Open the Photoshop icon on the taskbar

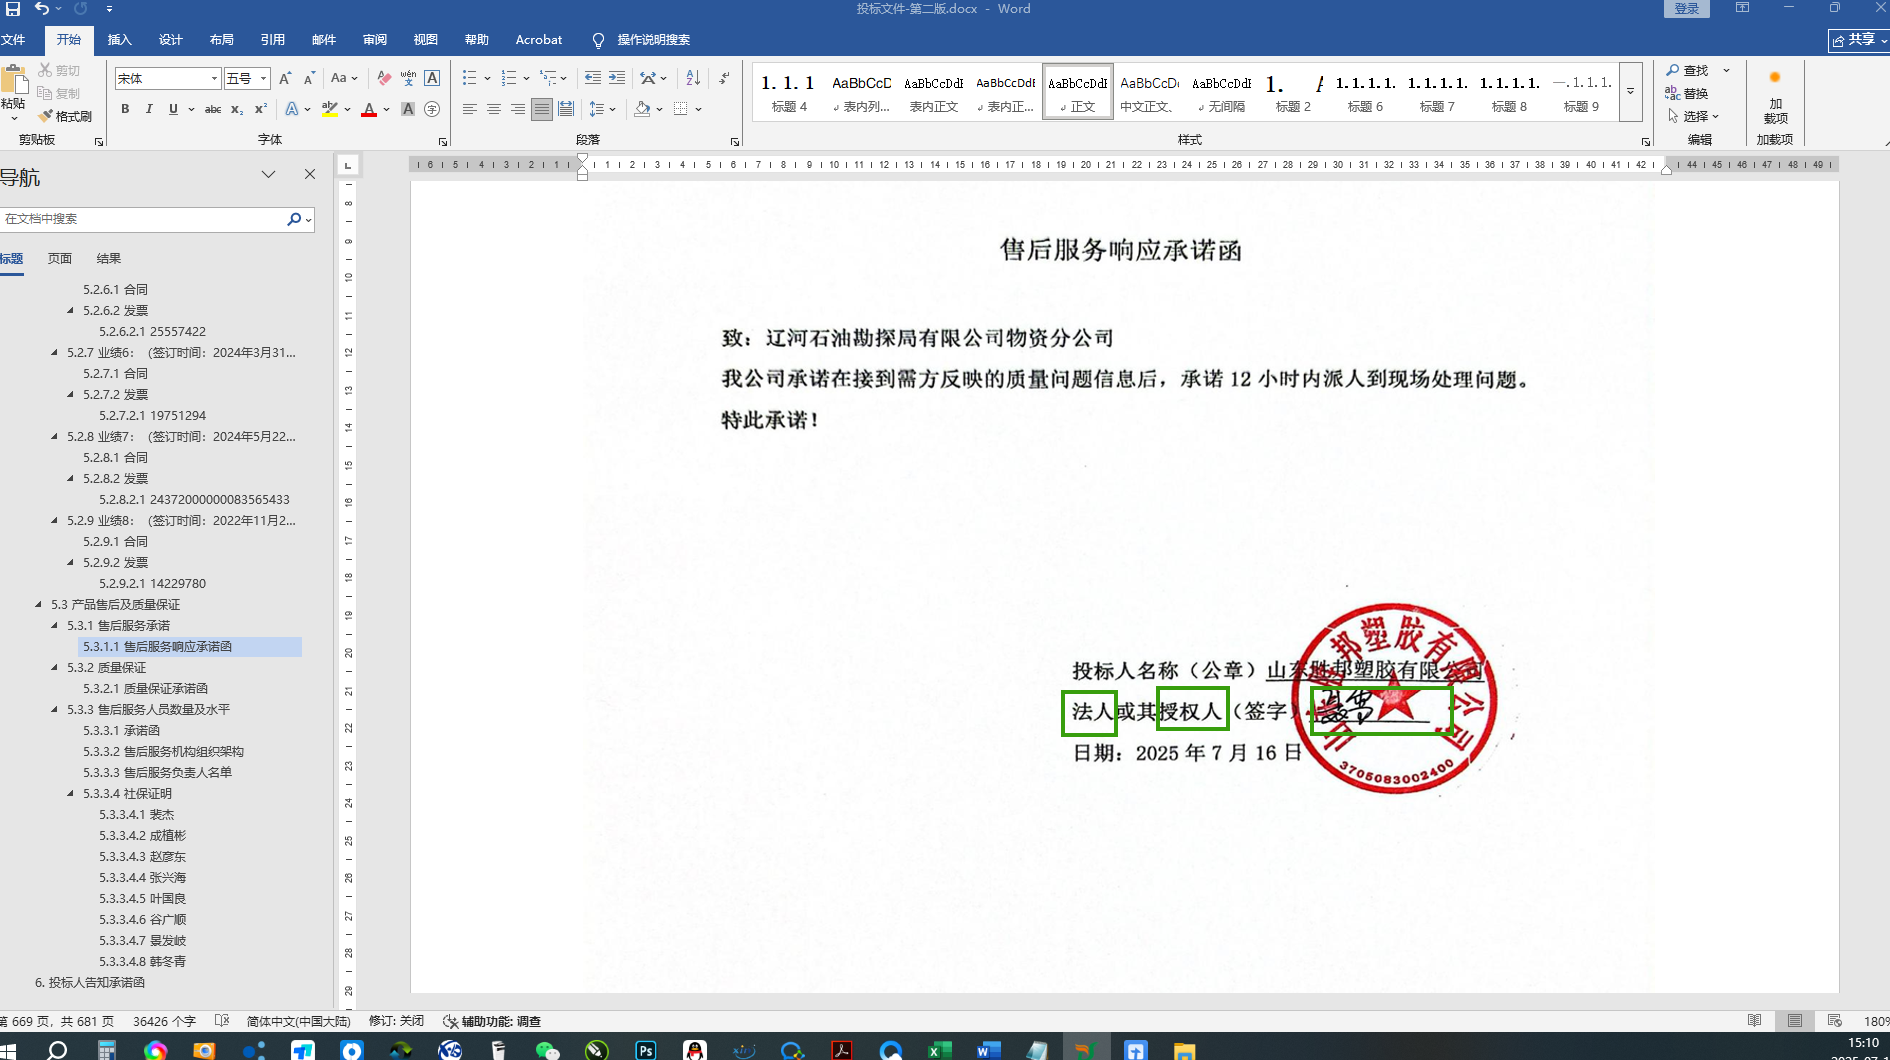[x=646, y=1049]
